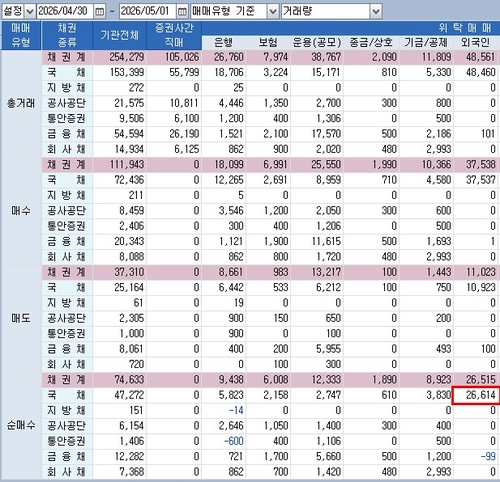Click the 매매 유형 column header
This screenshot has height=482, width=500.
pyautogui.click(x=21, y=35)
